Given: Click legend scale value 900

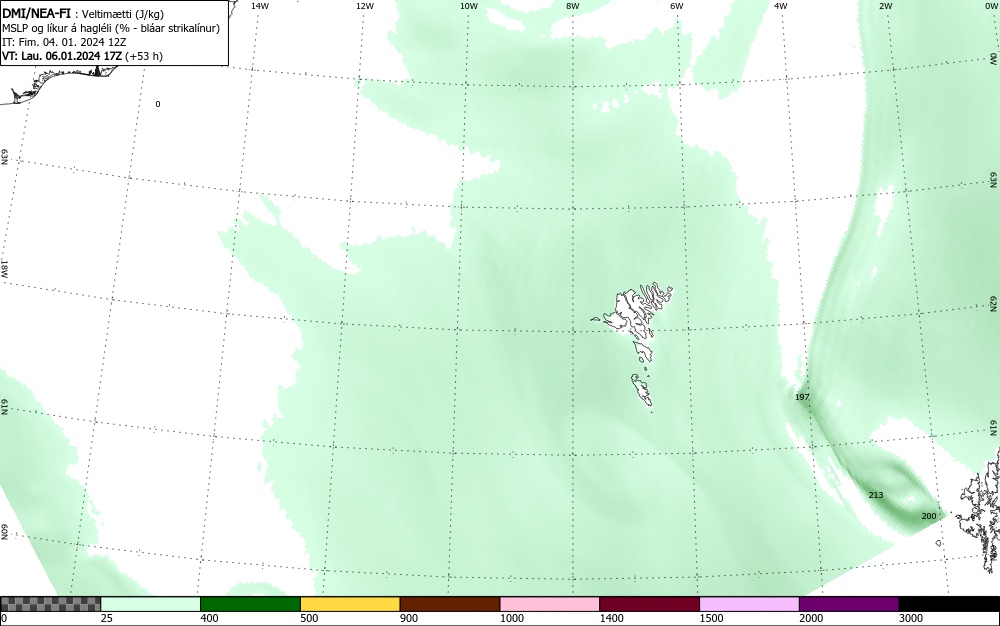Looking at the screenshot, I should tap(409, 618).
